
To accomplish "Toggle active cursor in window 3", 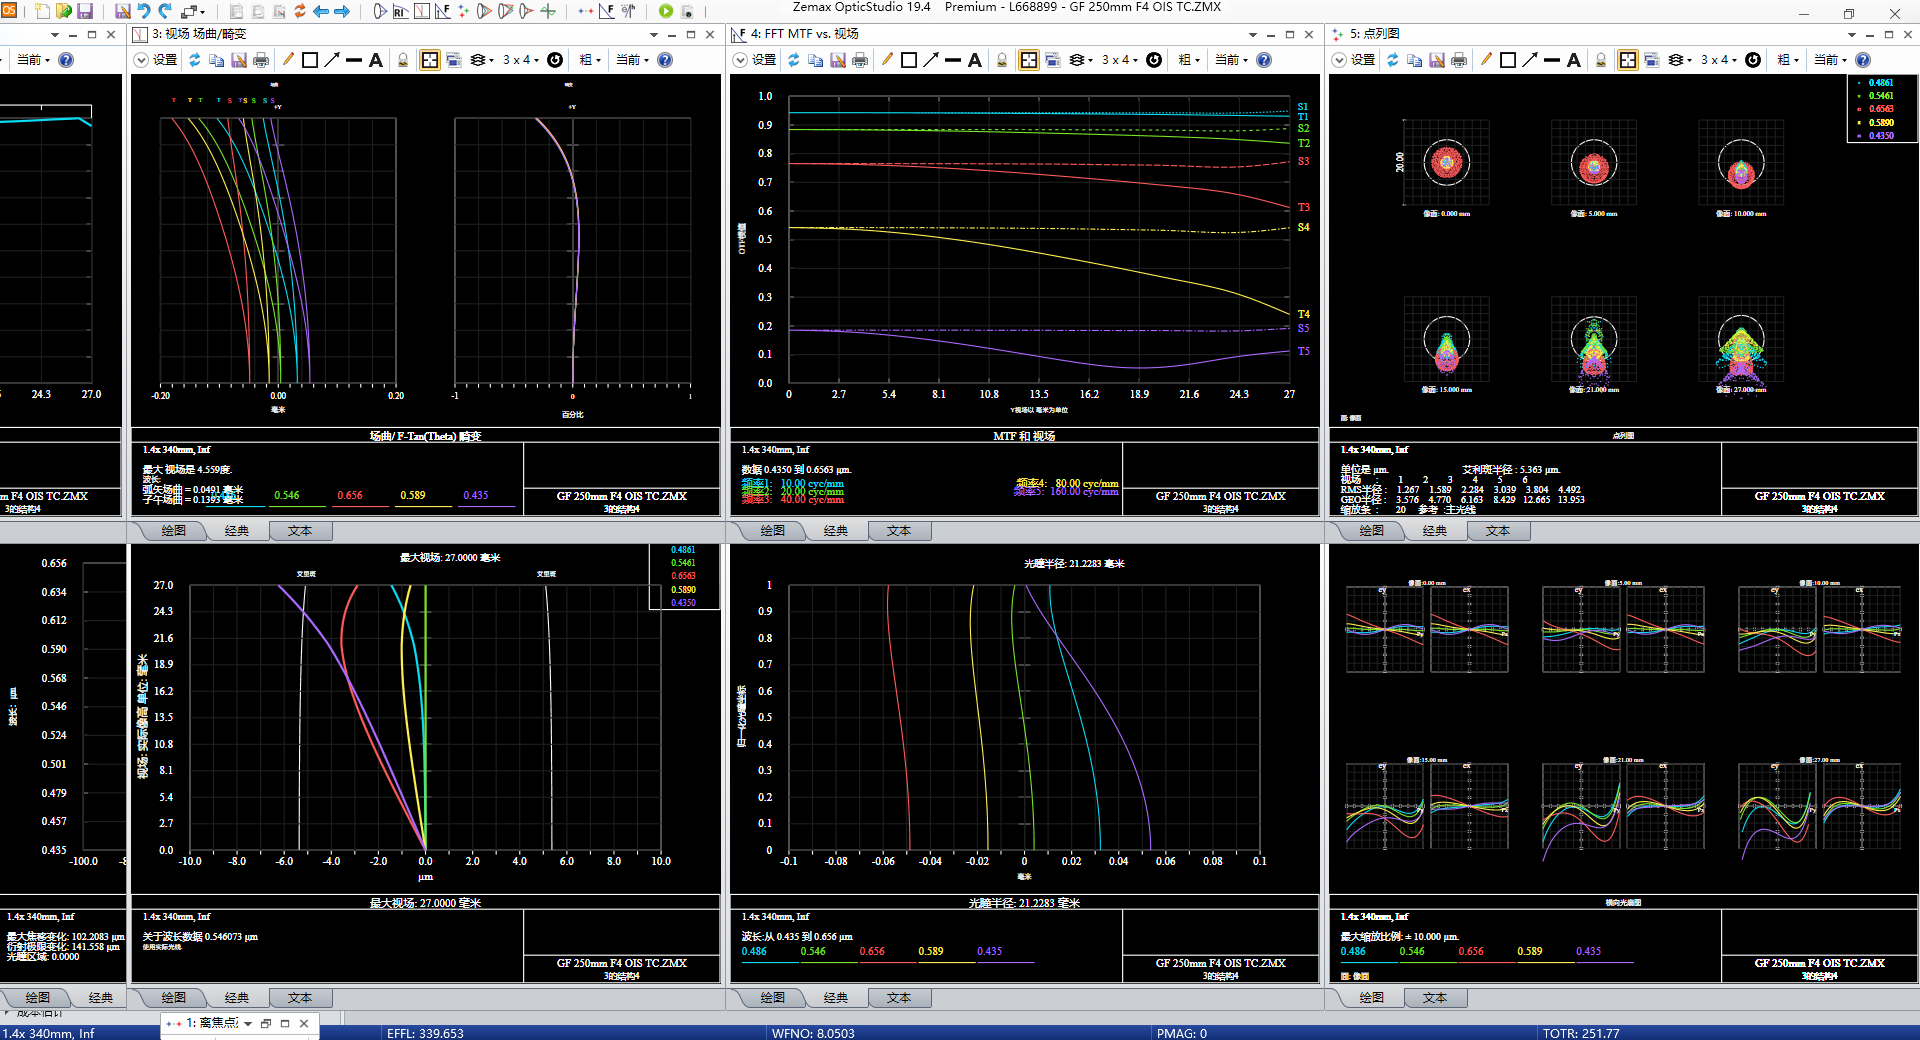I will (430, 60).
